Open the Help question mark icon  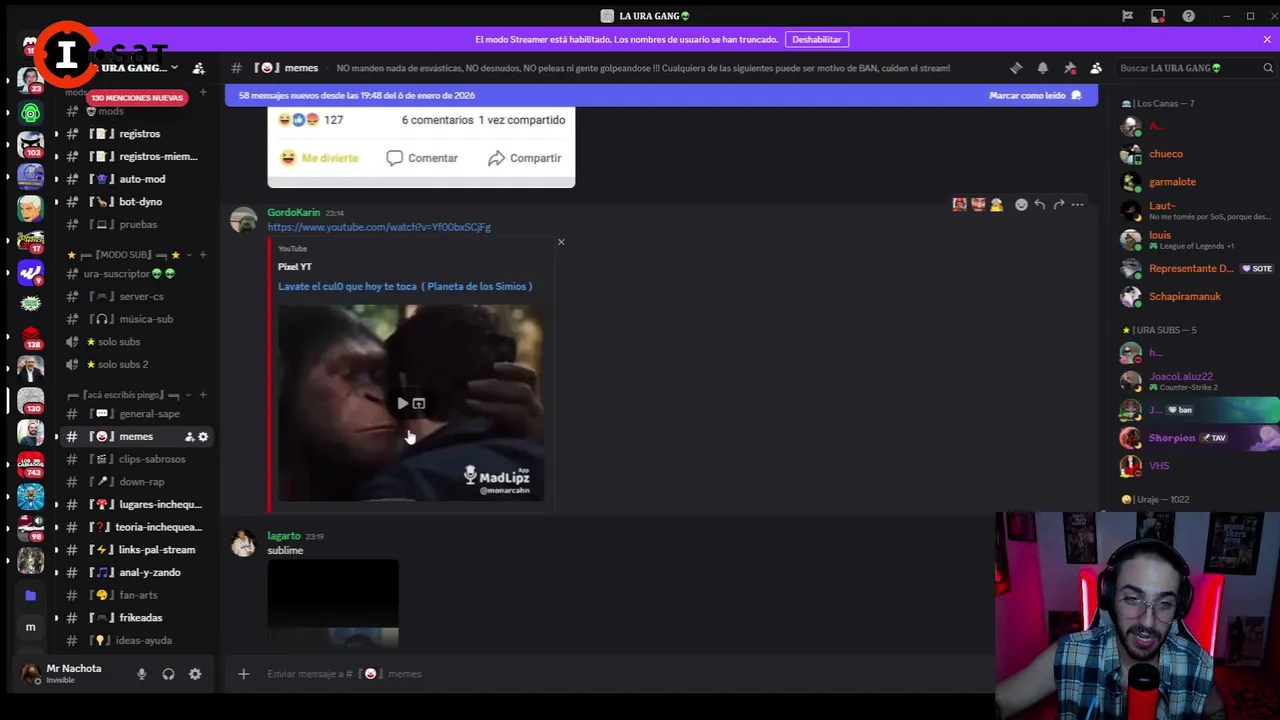[1189, 16]
